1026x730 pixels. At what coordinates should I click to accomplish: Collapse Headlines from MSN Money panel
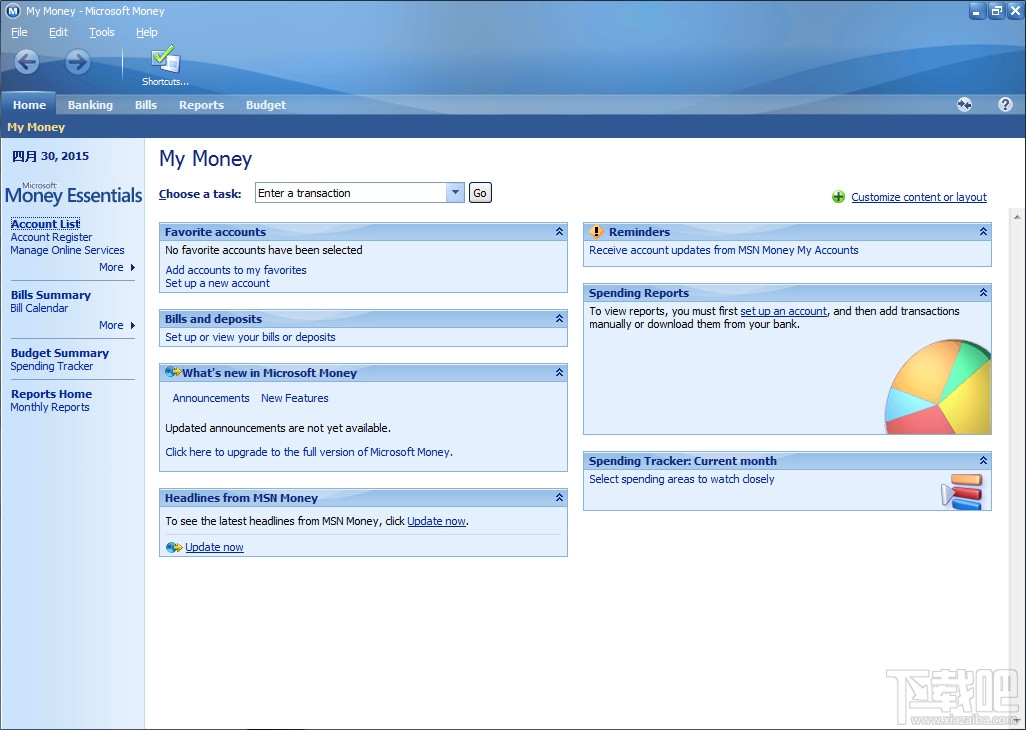(x=559, y=498)
